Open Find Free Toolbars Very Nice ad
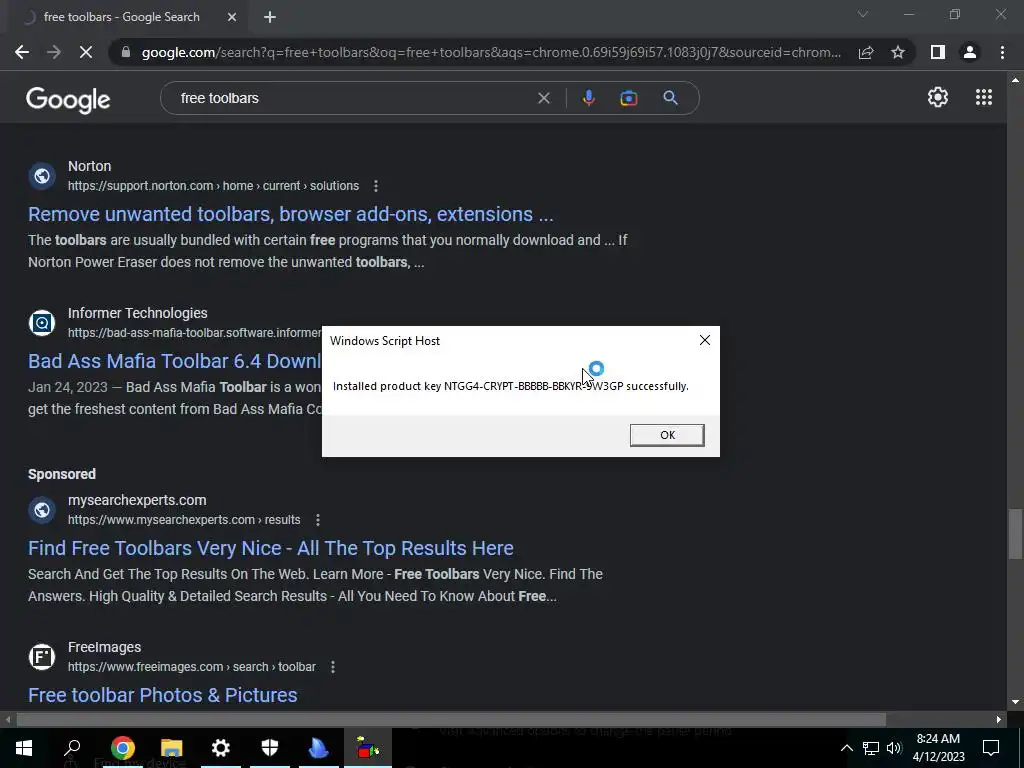Viewport: 1024px width, 768px height. pos(270,548)
